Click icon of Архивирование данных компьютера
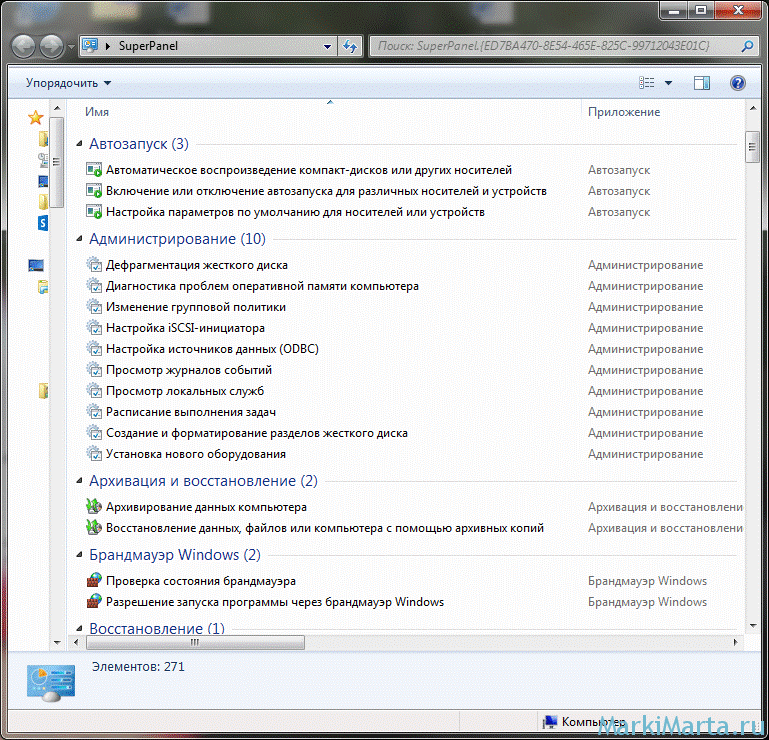The width and height of the screenshot is (769, 740). [94, 507]
